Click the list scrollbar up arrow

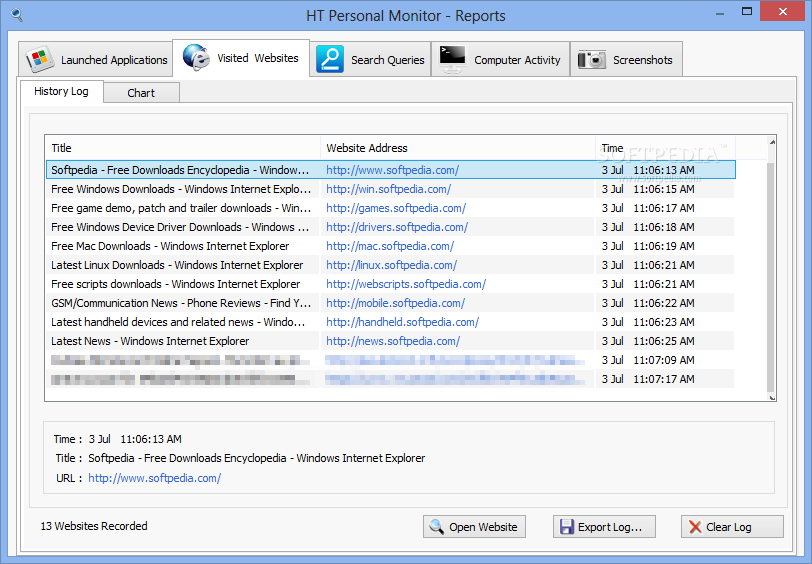point(772,141)
